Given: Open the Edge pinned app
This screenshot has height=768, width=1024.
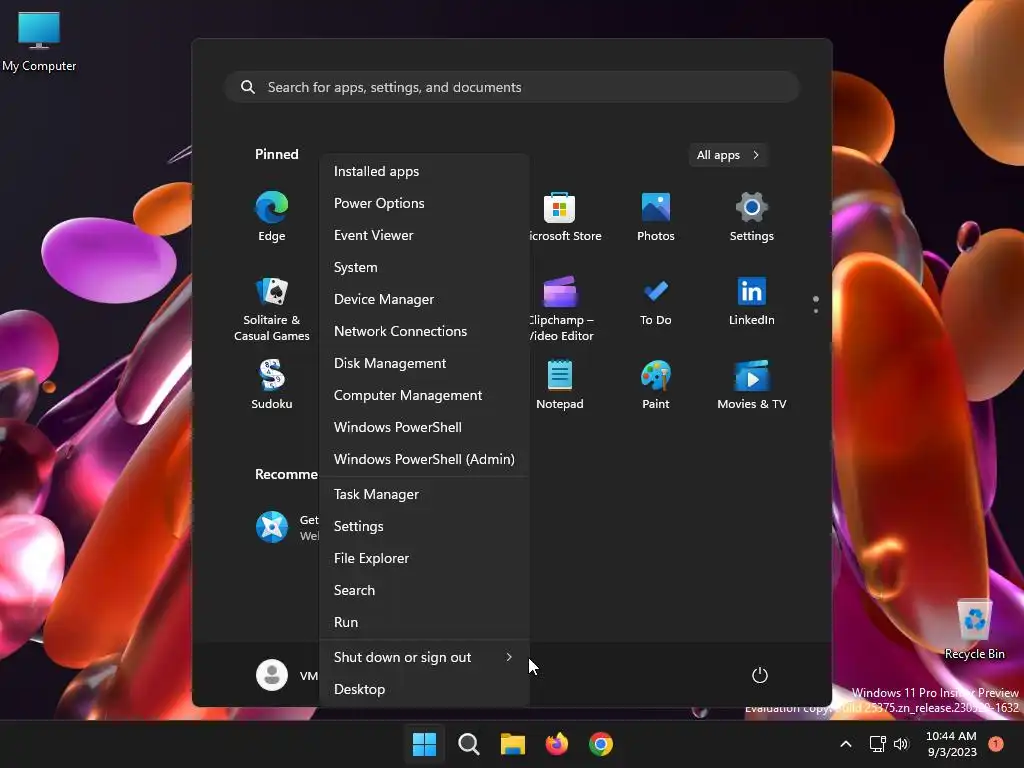Looking at the screenshot, I should pyautogui.click(x=272, y=216).
